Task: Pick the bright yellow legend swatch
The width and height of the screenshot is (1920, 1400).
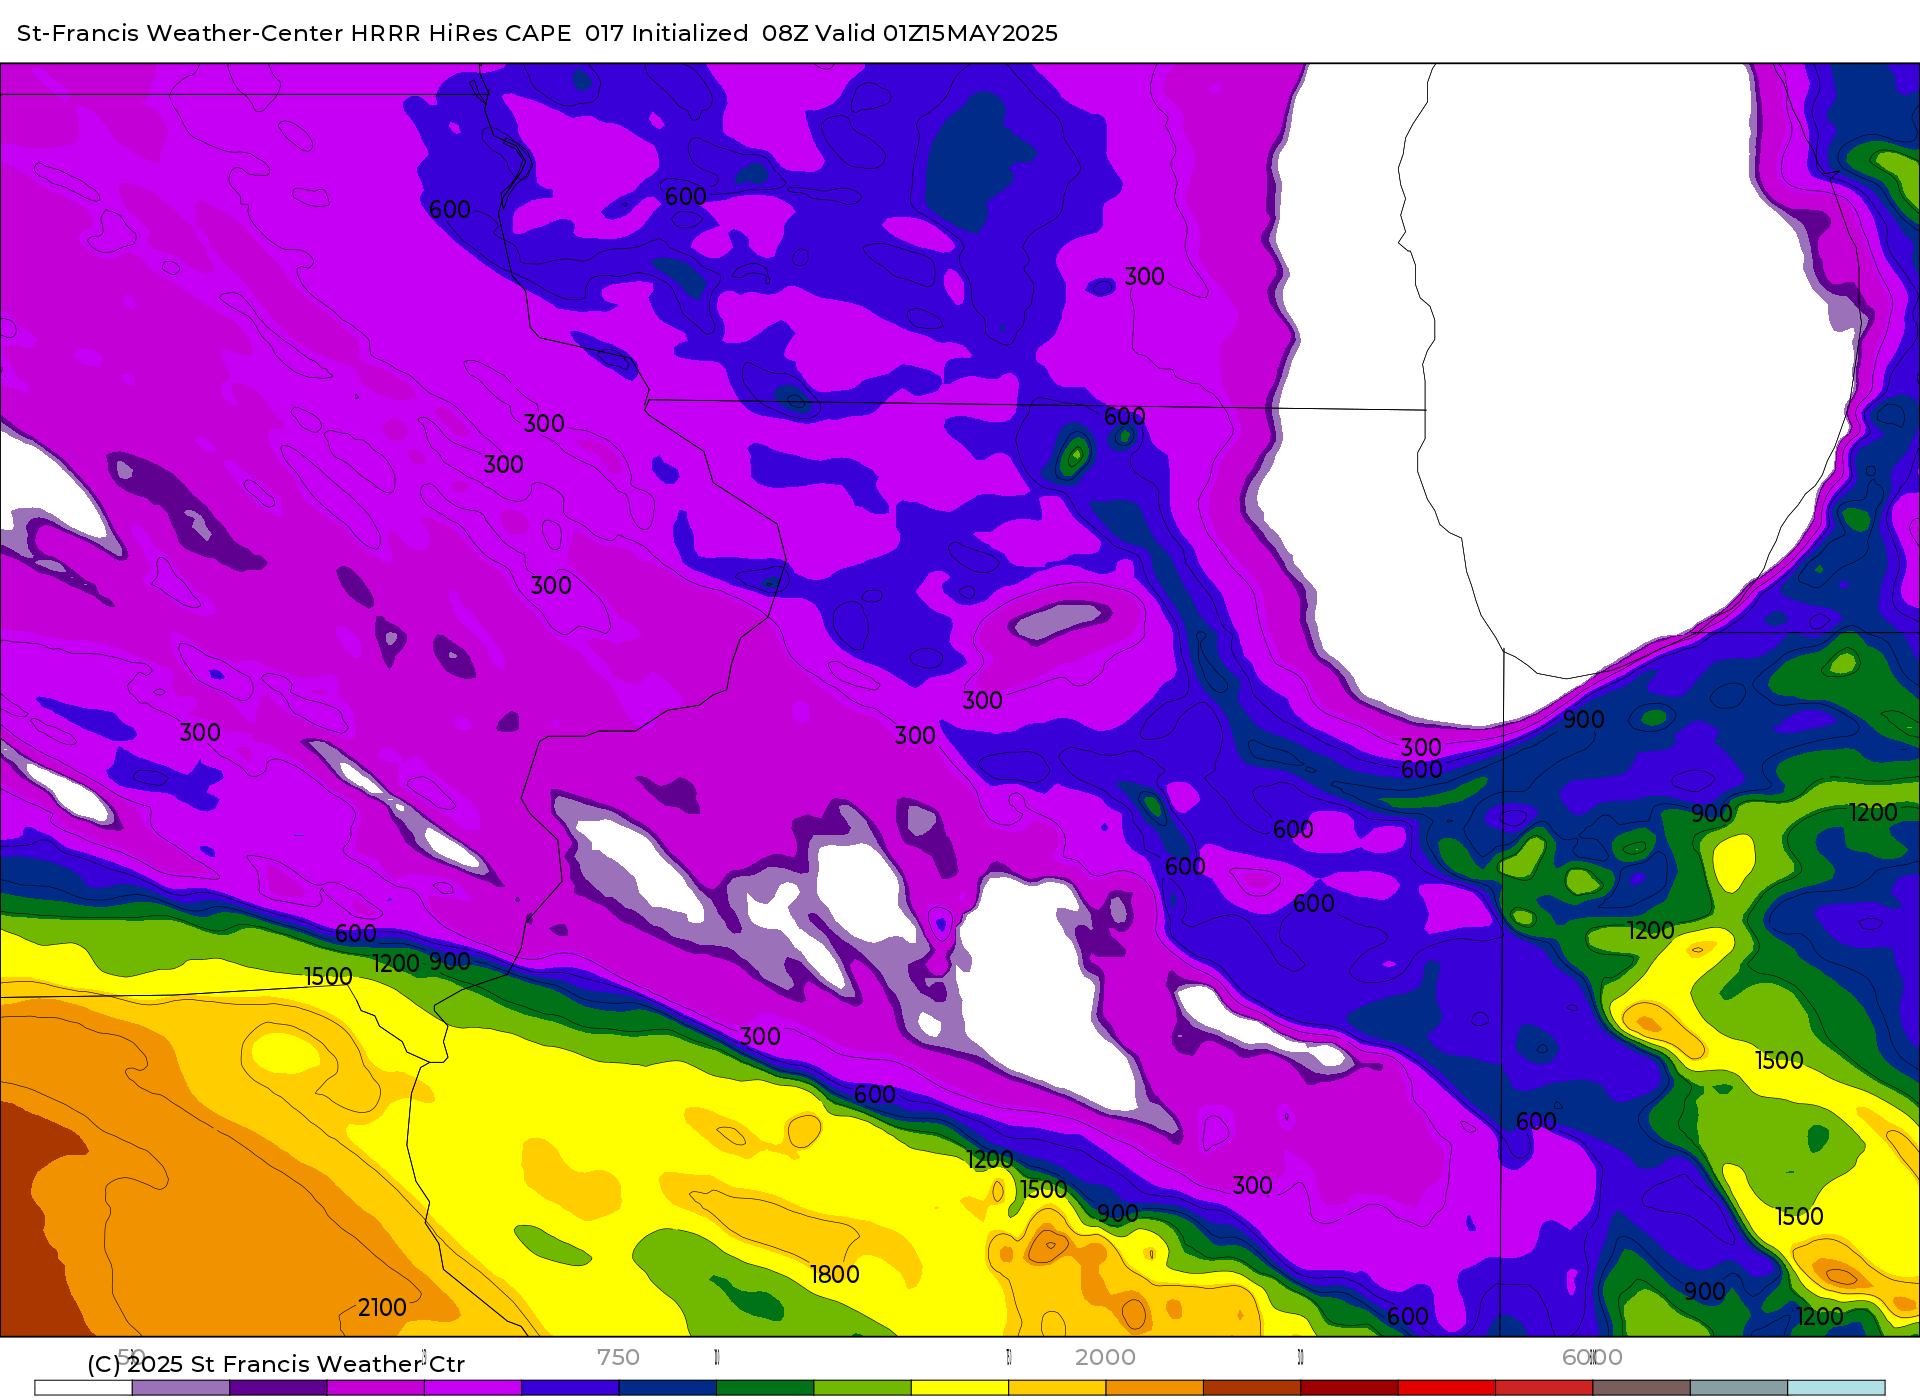Action: (x=960, y=1388)
